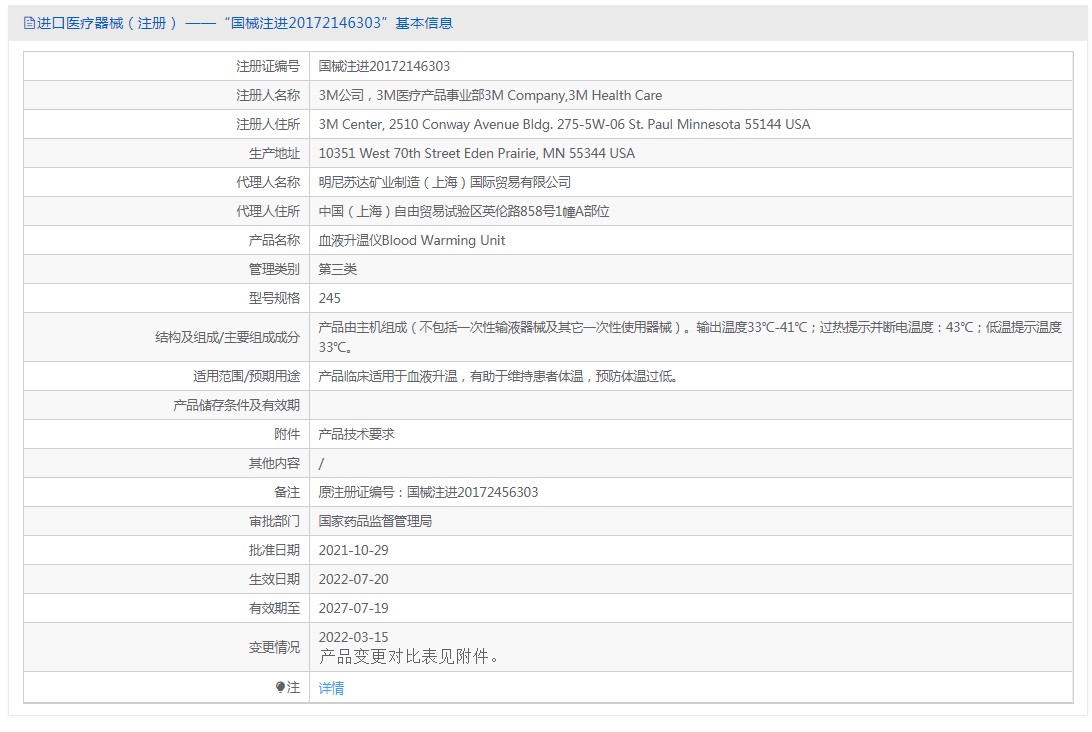Click the 备注 label

(x=287, y=492)
